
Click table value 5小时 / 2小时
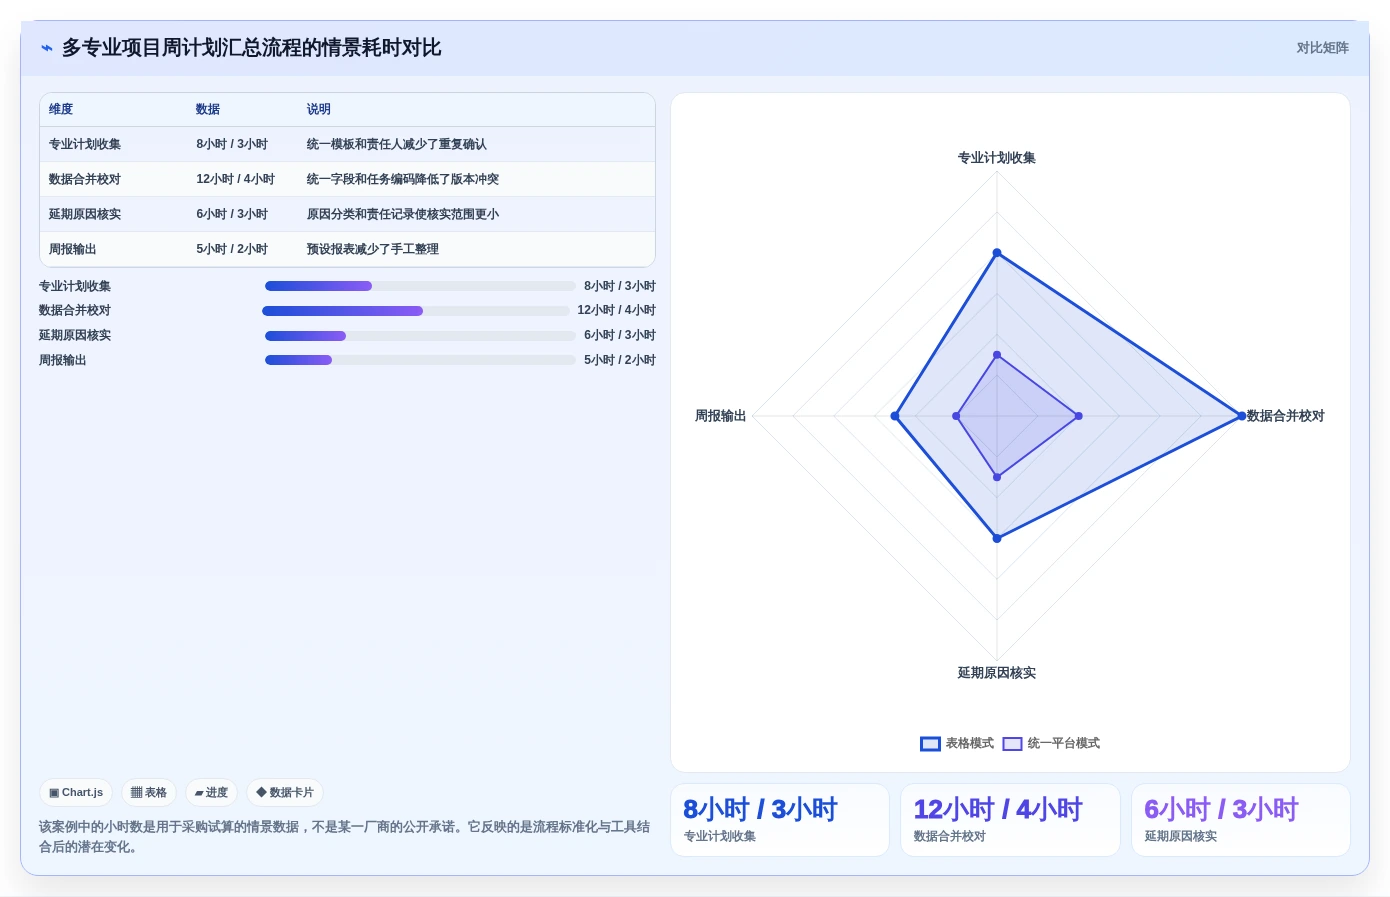coord(232,249)
